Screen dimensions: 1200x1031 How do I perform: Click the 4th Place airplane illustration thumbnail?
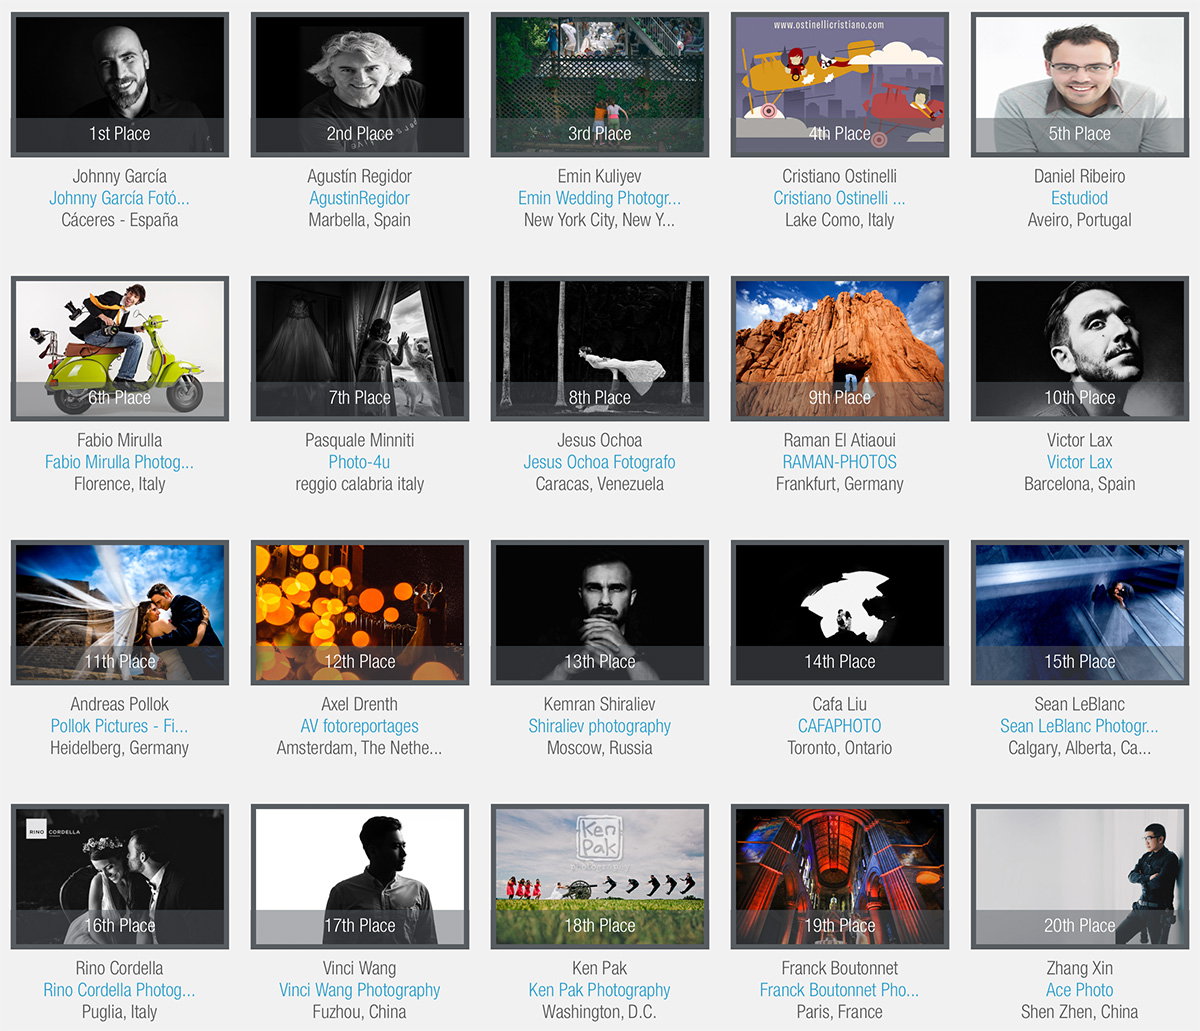[x=840, y=85]
